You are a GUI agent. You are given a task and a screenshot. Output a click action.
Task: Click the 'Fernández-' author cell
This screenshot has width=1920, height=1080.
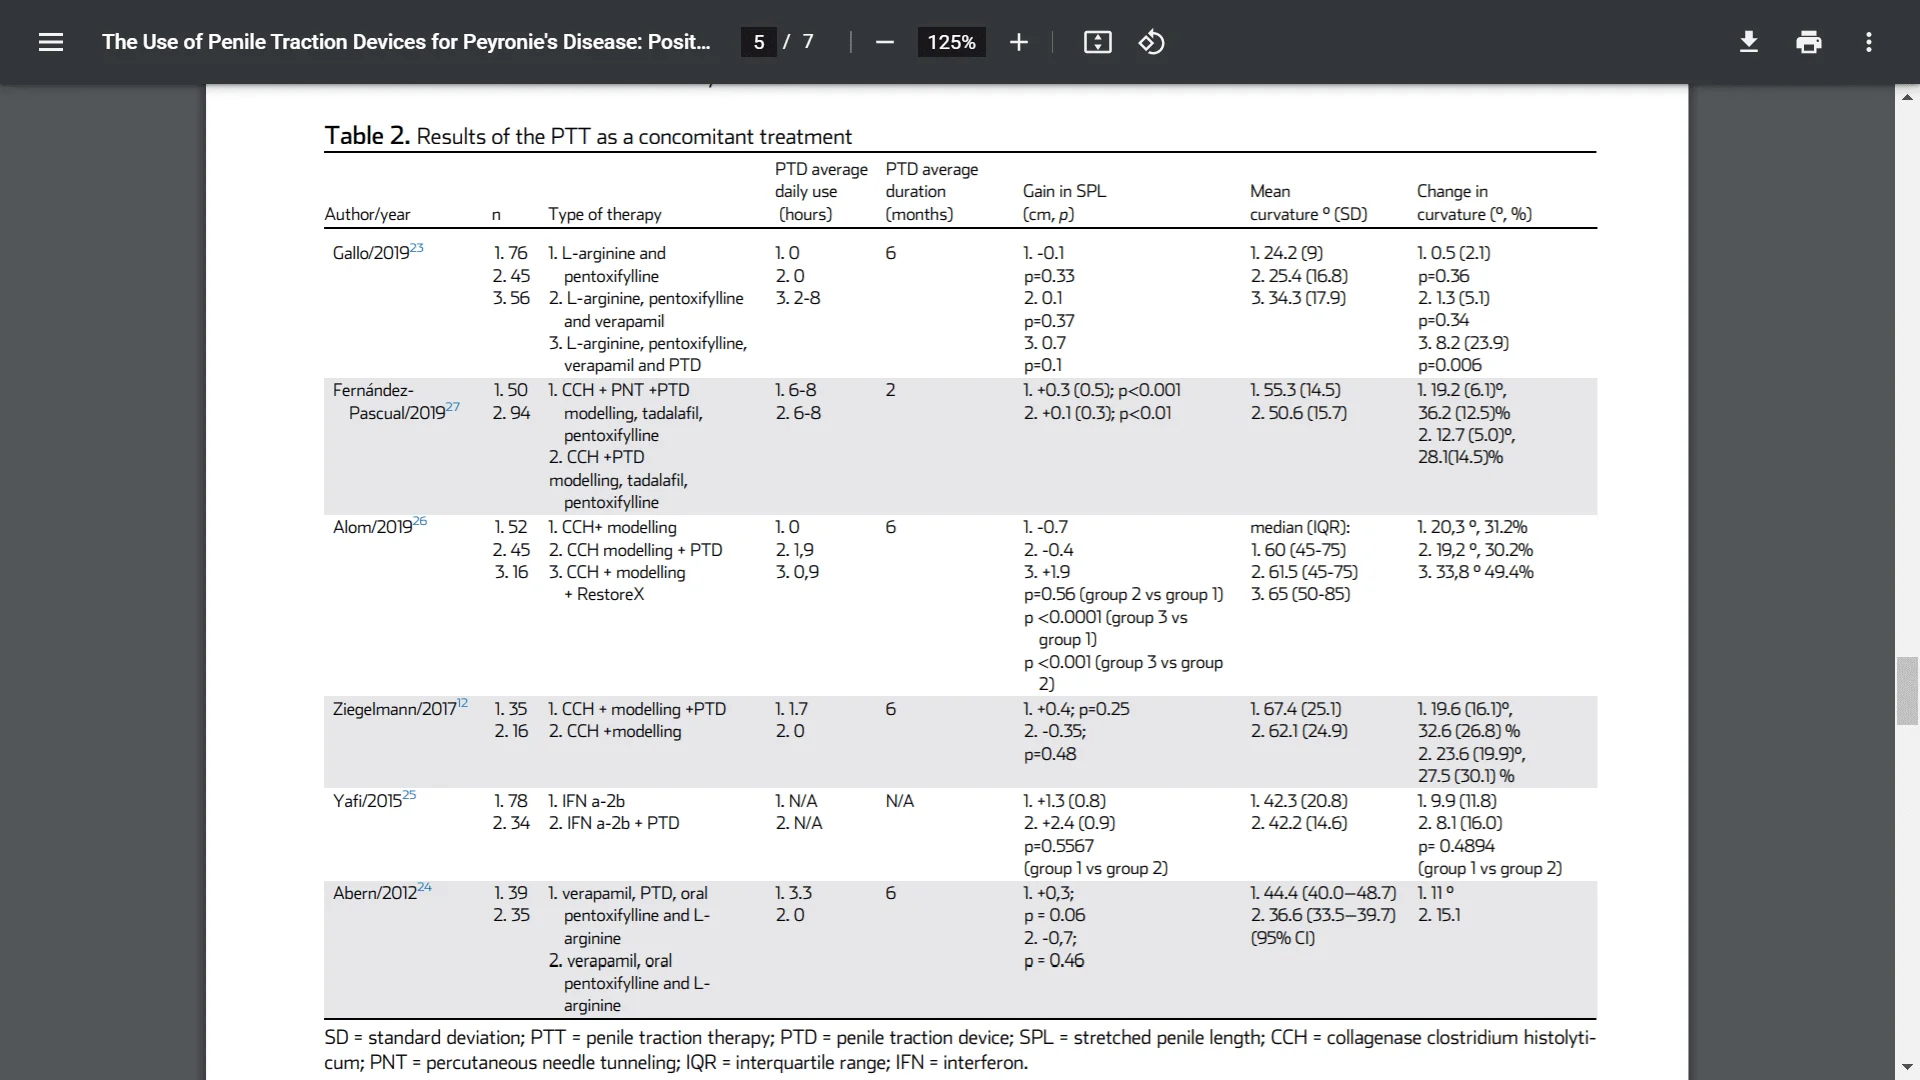point(373,390)
